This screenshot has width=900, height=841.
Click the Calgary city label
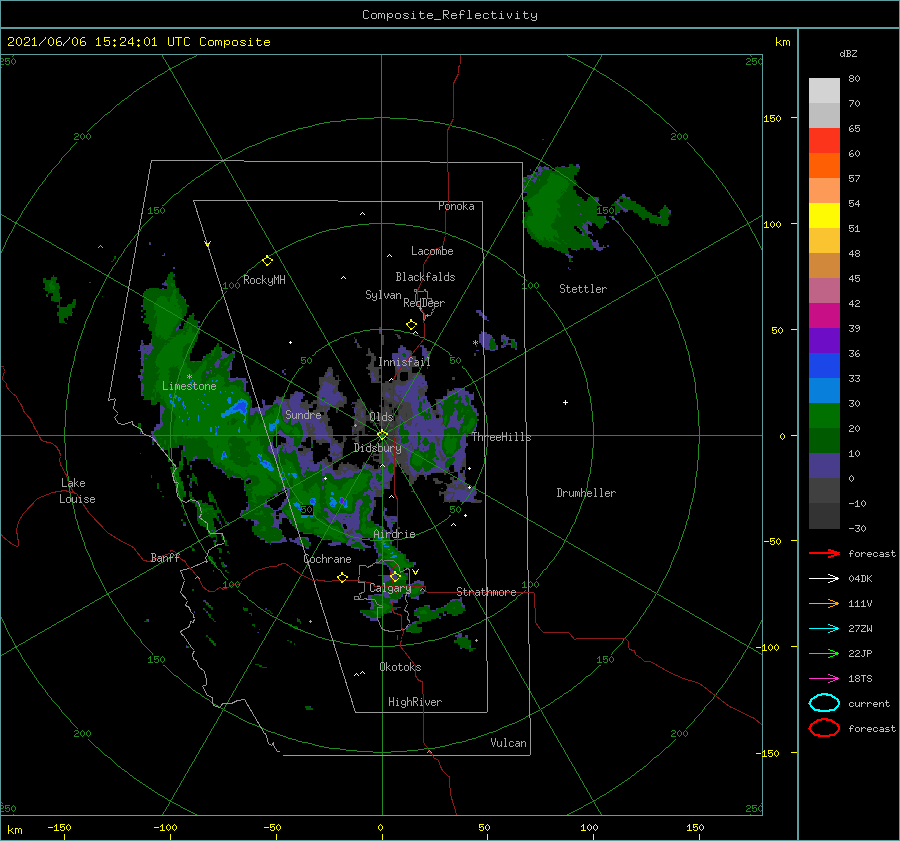(x=390, y=588)
